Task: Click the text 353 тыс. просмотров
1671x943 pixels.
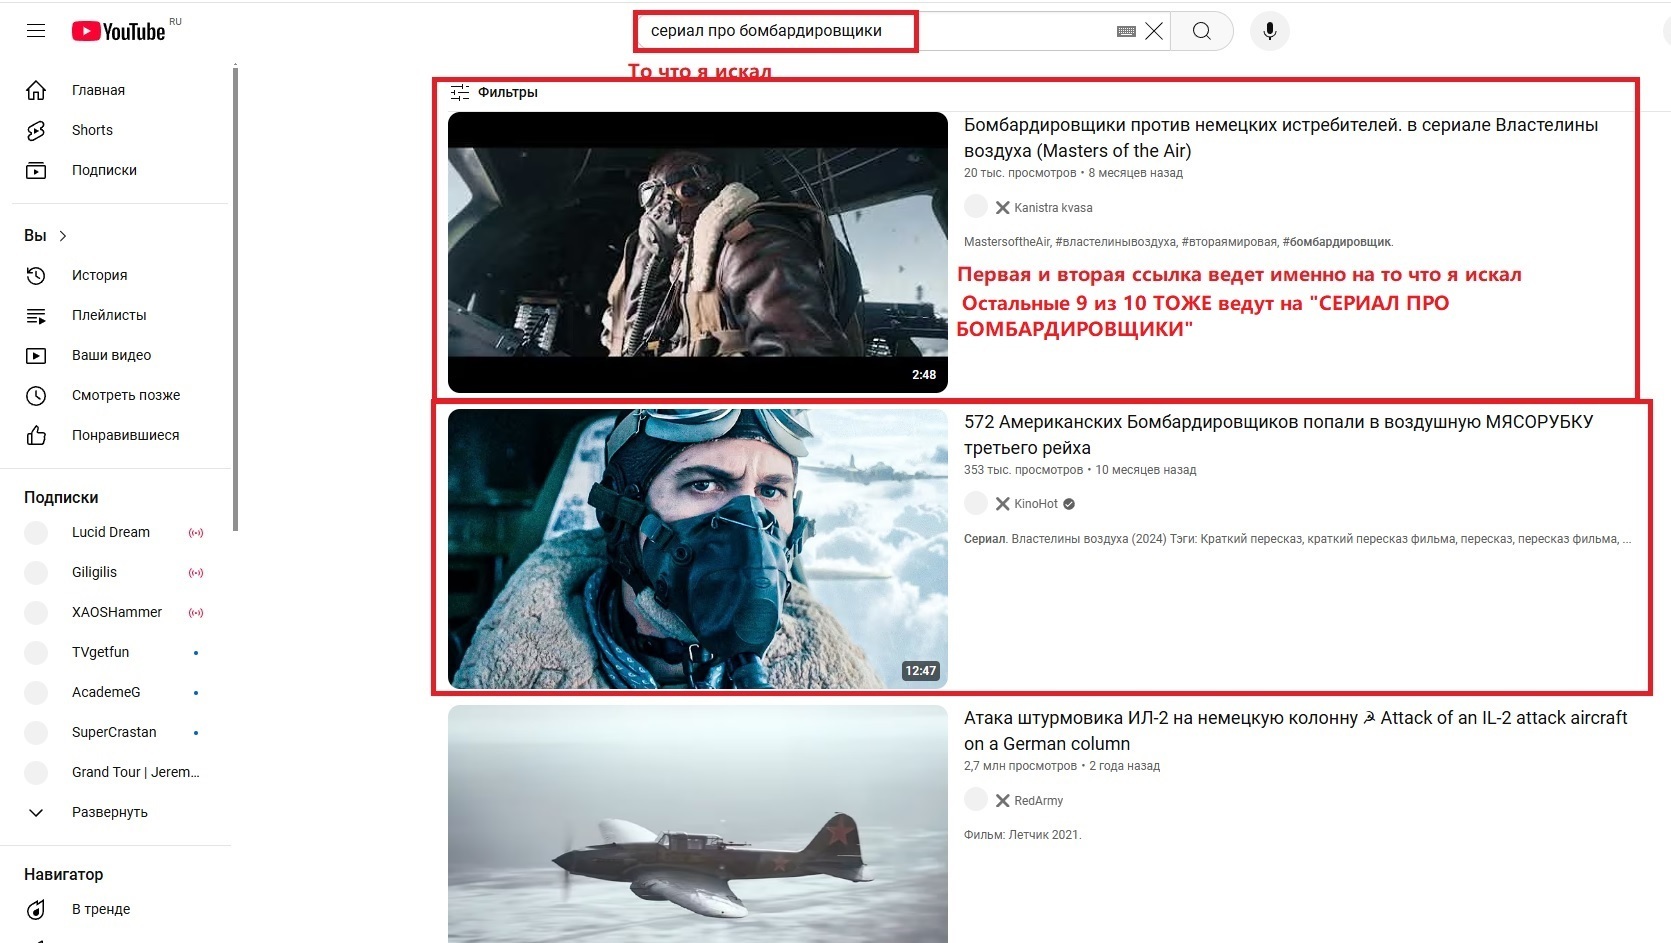Action: [x=1024, y=470]
